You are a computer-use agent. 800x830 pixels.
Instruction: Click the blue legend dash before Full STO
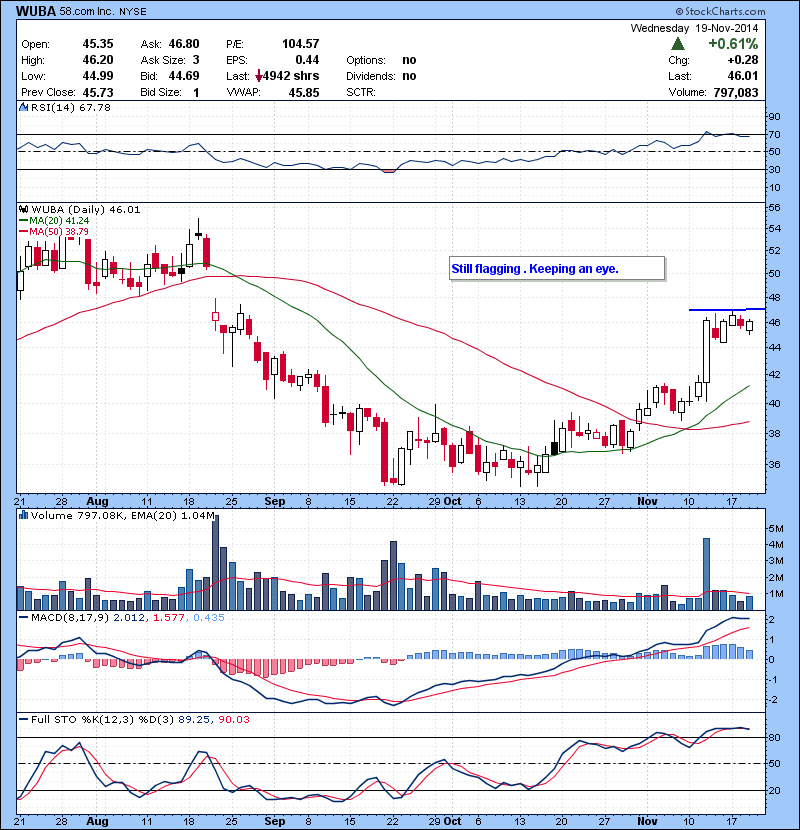coord(23,719)
